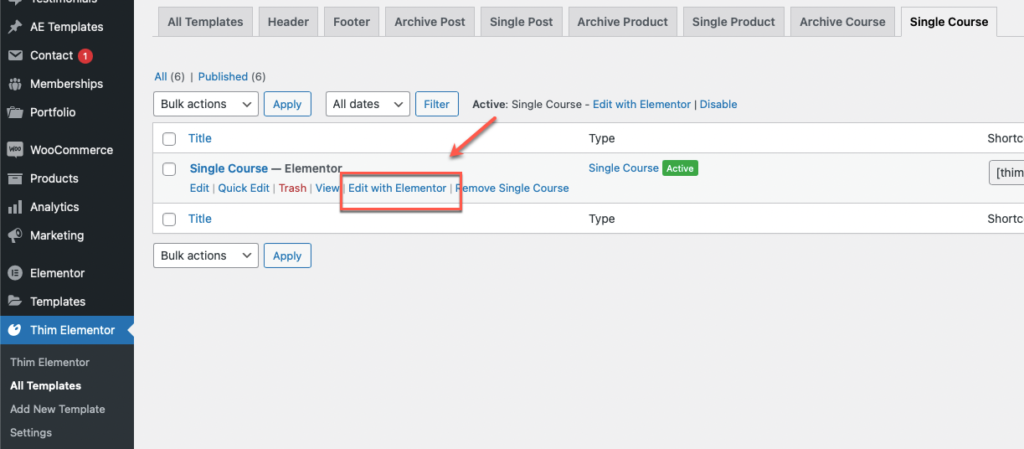Click the Analytics bar chart icon
This screenshot has height=449, width=1024.
pyautogui.click(x=14, y=208)
